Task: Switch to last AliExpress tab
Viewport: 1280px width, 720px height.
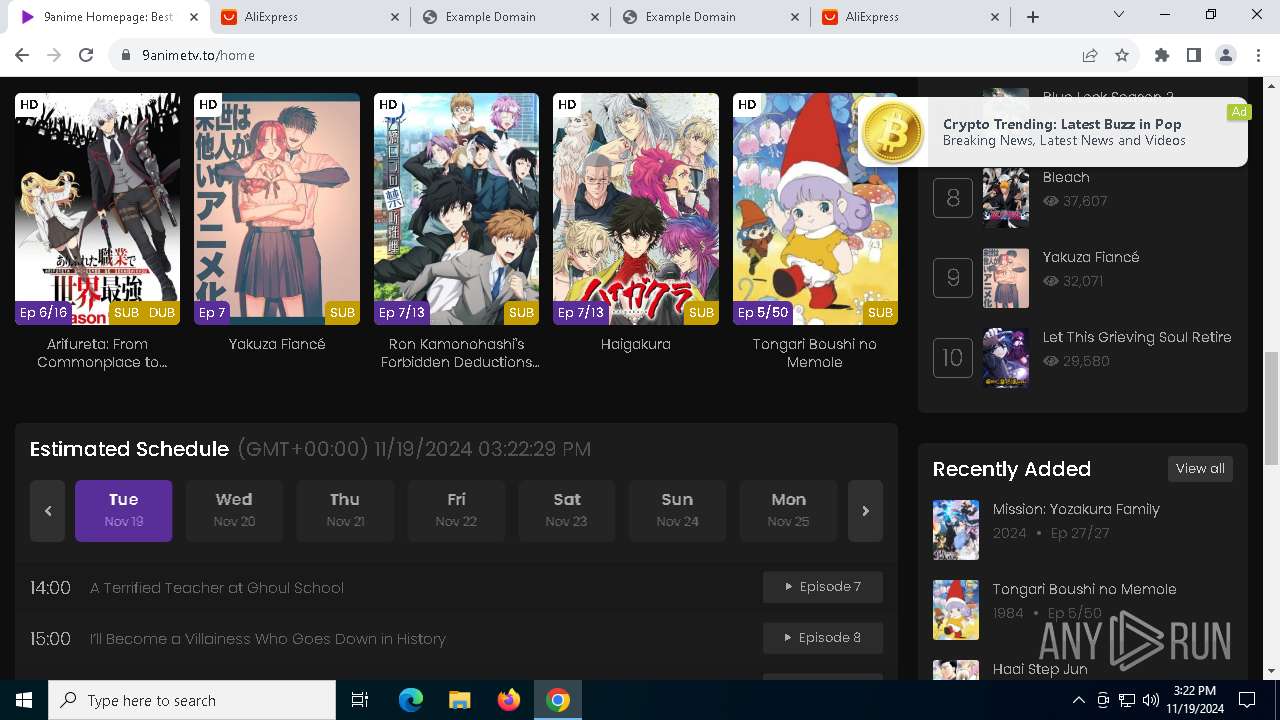Action: tap(910, 17)
